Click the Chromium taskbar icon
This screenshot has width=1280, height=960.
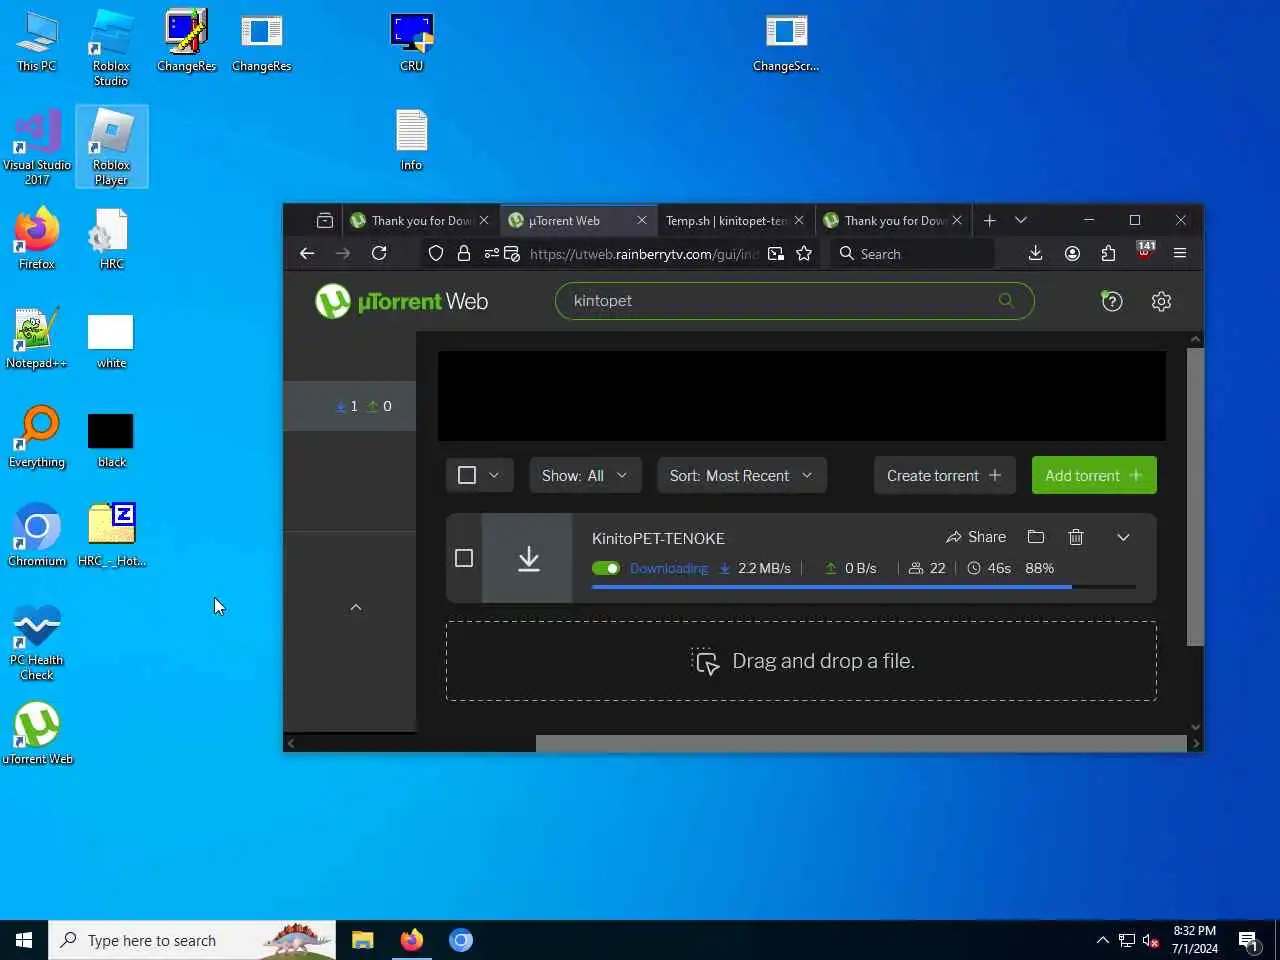460,940
